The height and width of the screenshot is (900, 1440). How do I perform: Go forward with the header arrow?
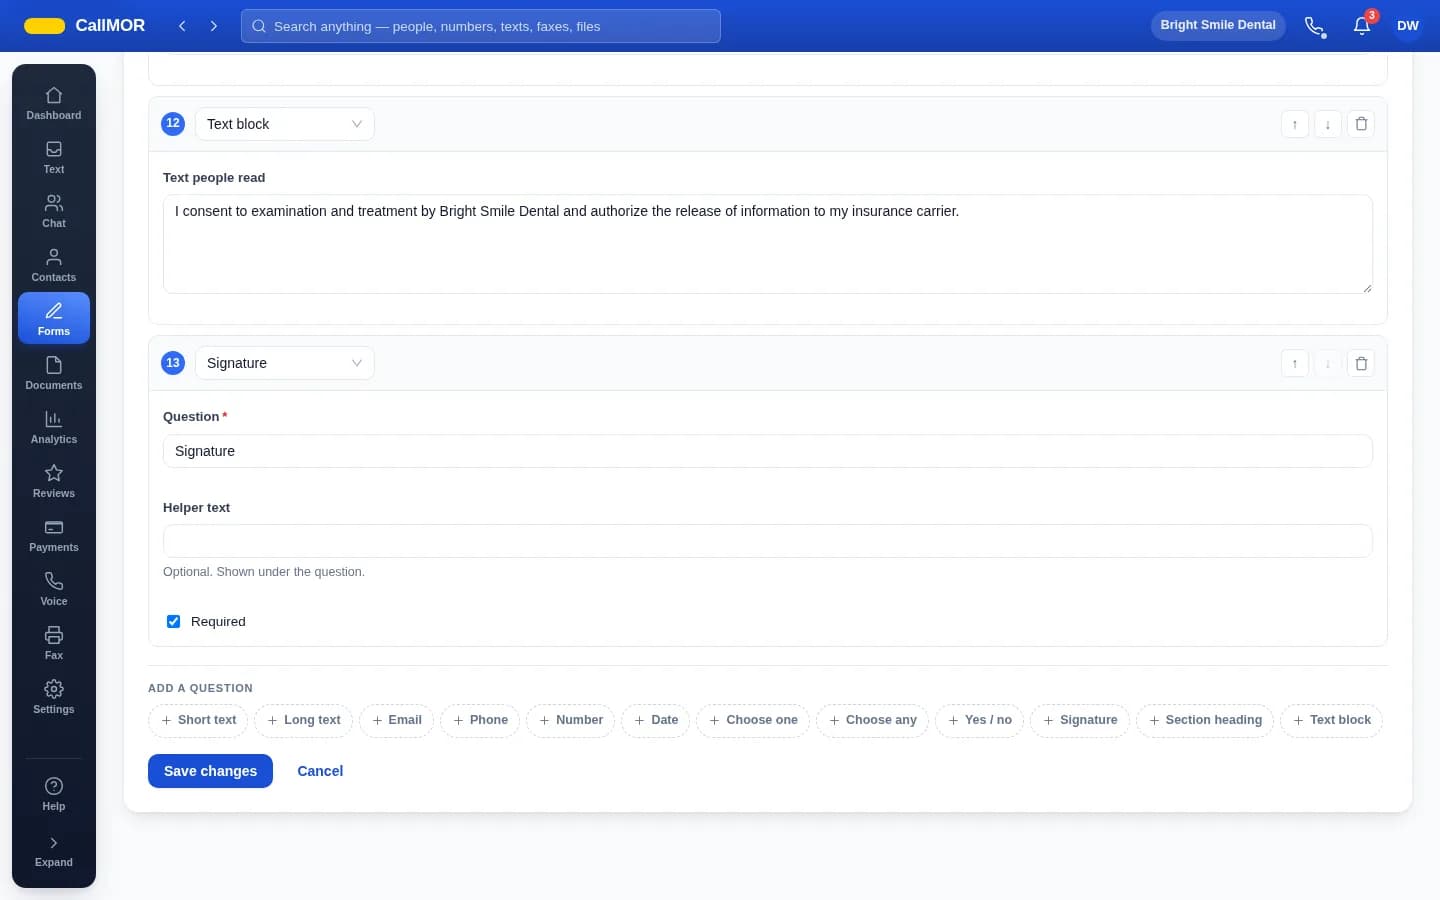(214, 26)
